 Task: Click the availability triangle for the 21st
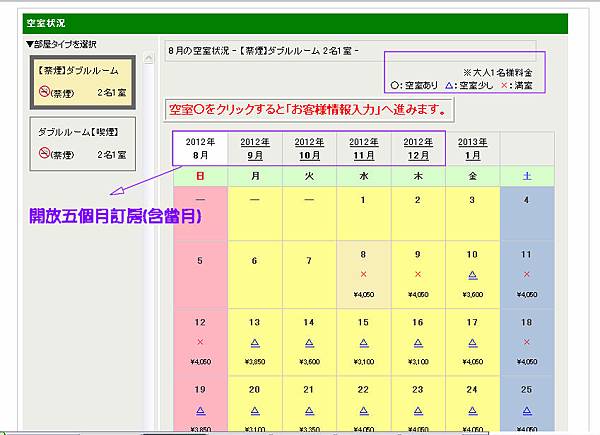point(309,411)
